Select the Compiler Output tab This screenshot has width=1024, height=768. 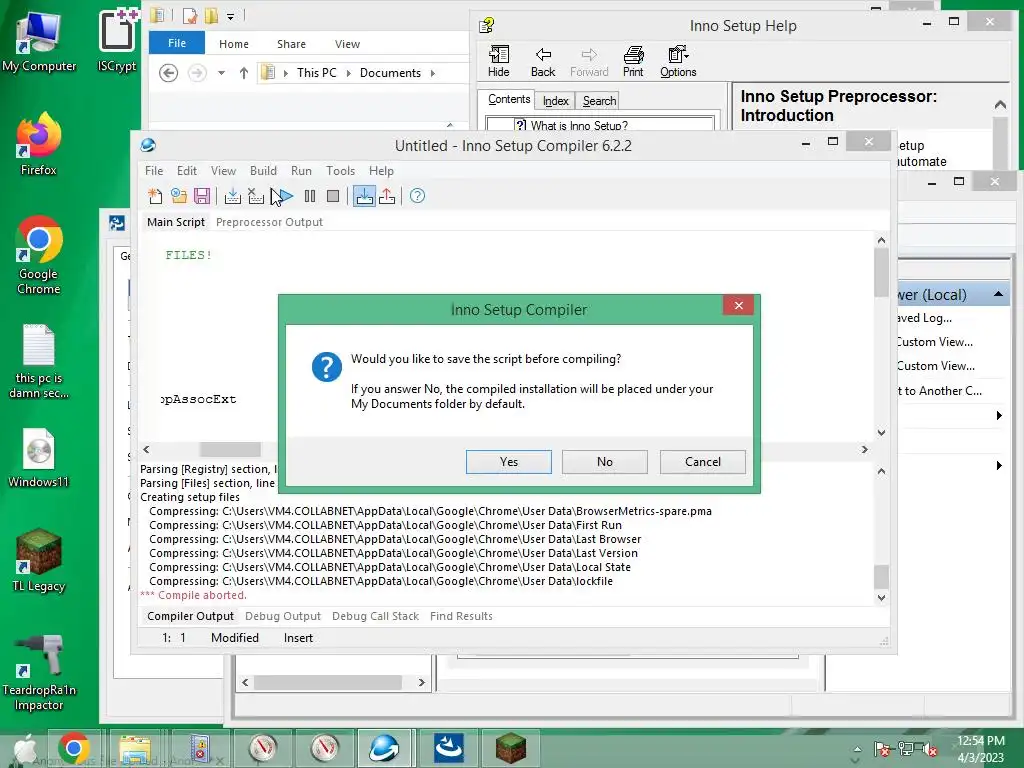point(190,616)
